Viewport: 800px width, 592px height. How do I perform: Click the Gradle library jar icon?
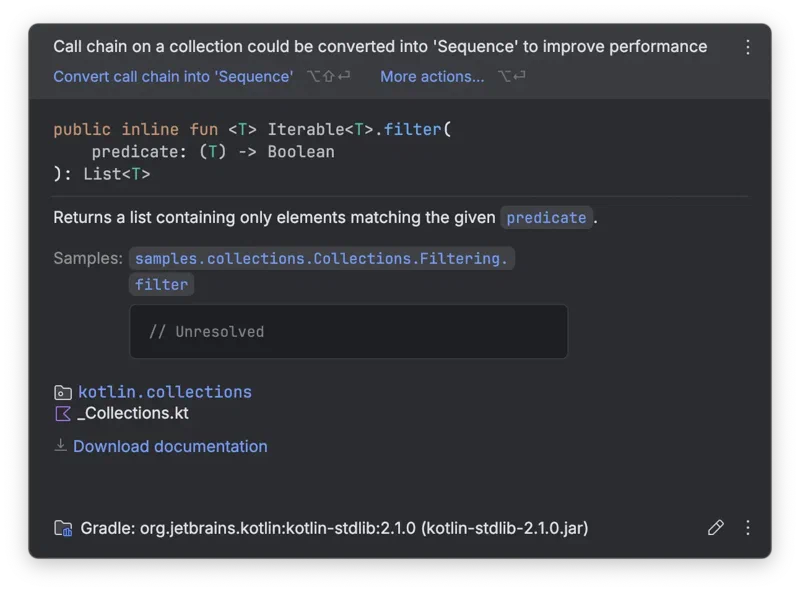coord(62,528)
